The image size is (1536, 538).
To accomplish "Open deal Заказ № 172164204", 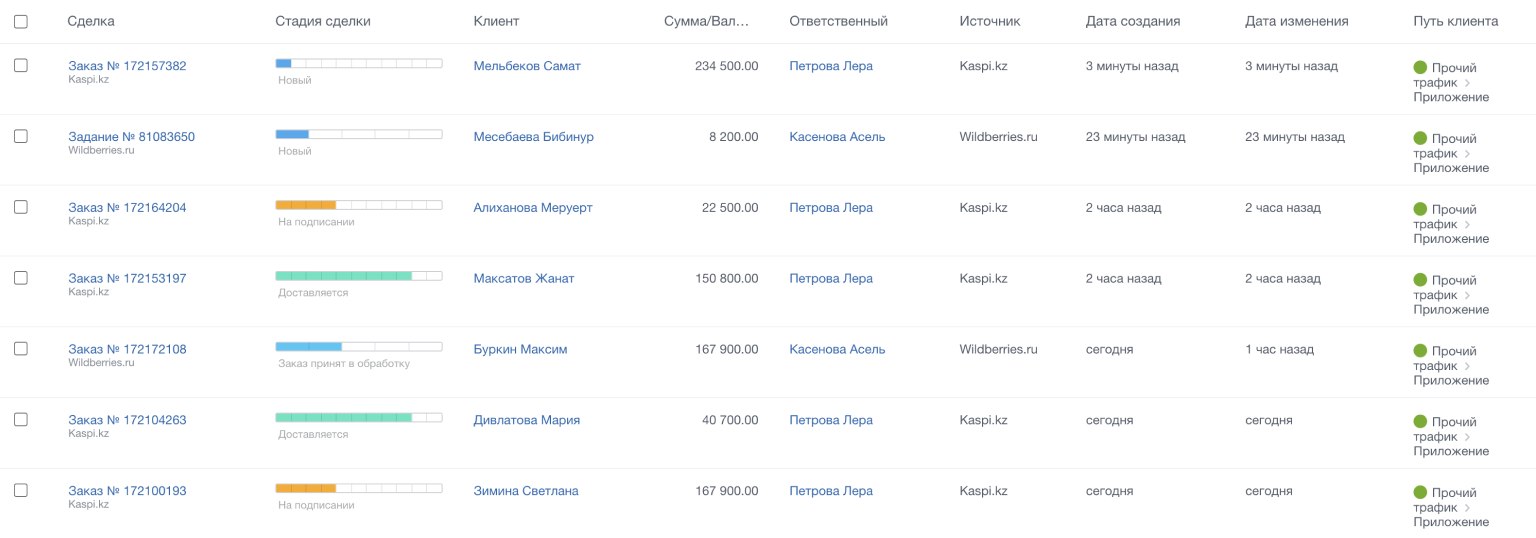I will [127, 208].
